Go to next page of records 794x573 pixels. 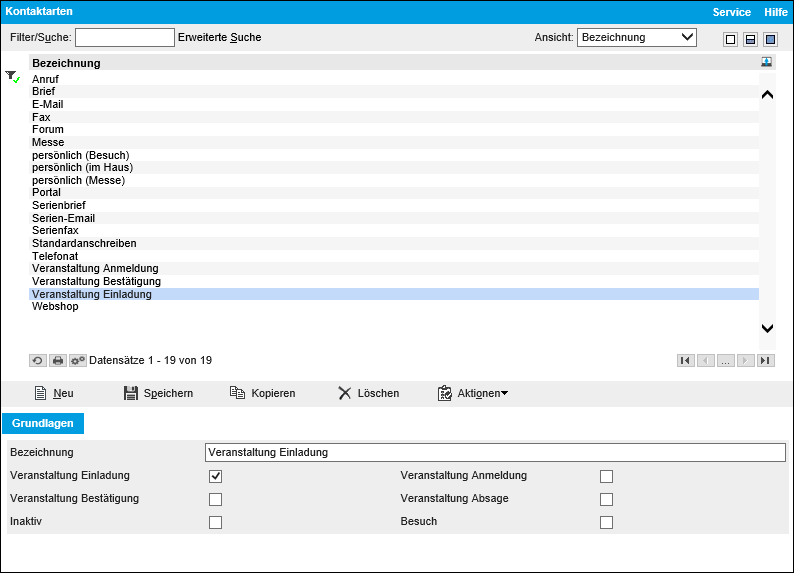coord(745,360)
